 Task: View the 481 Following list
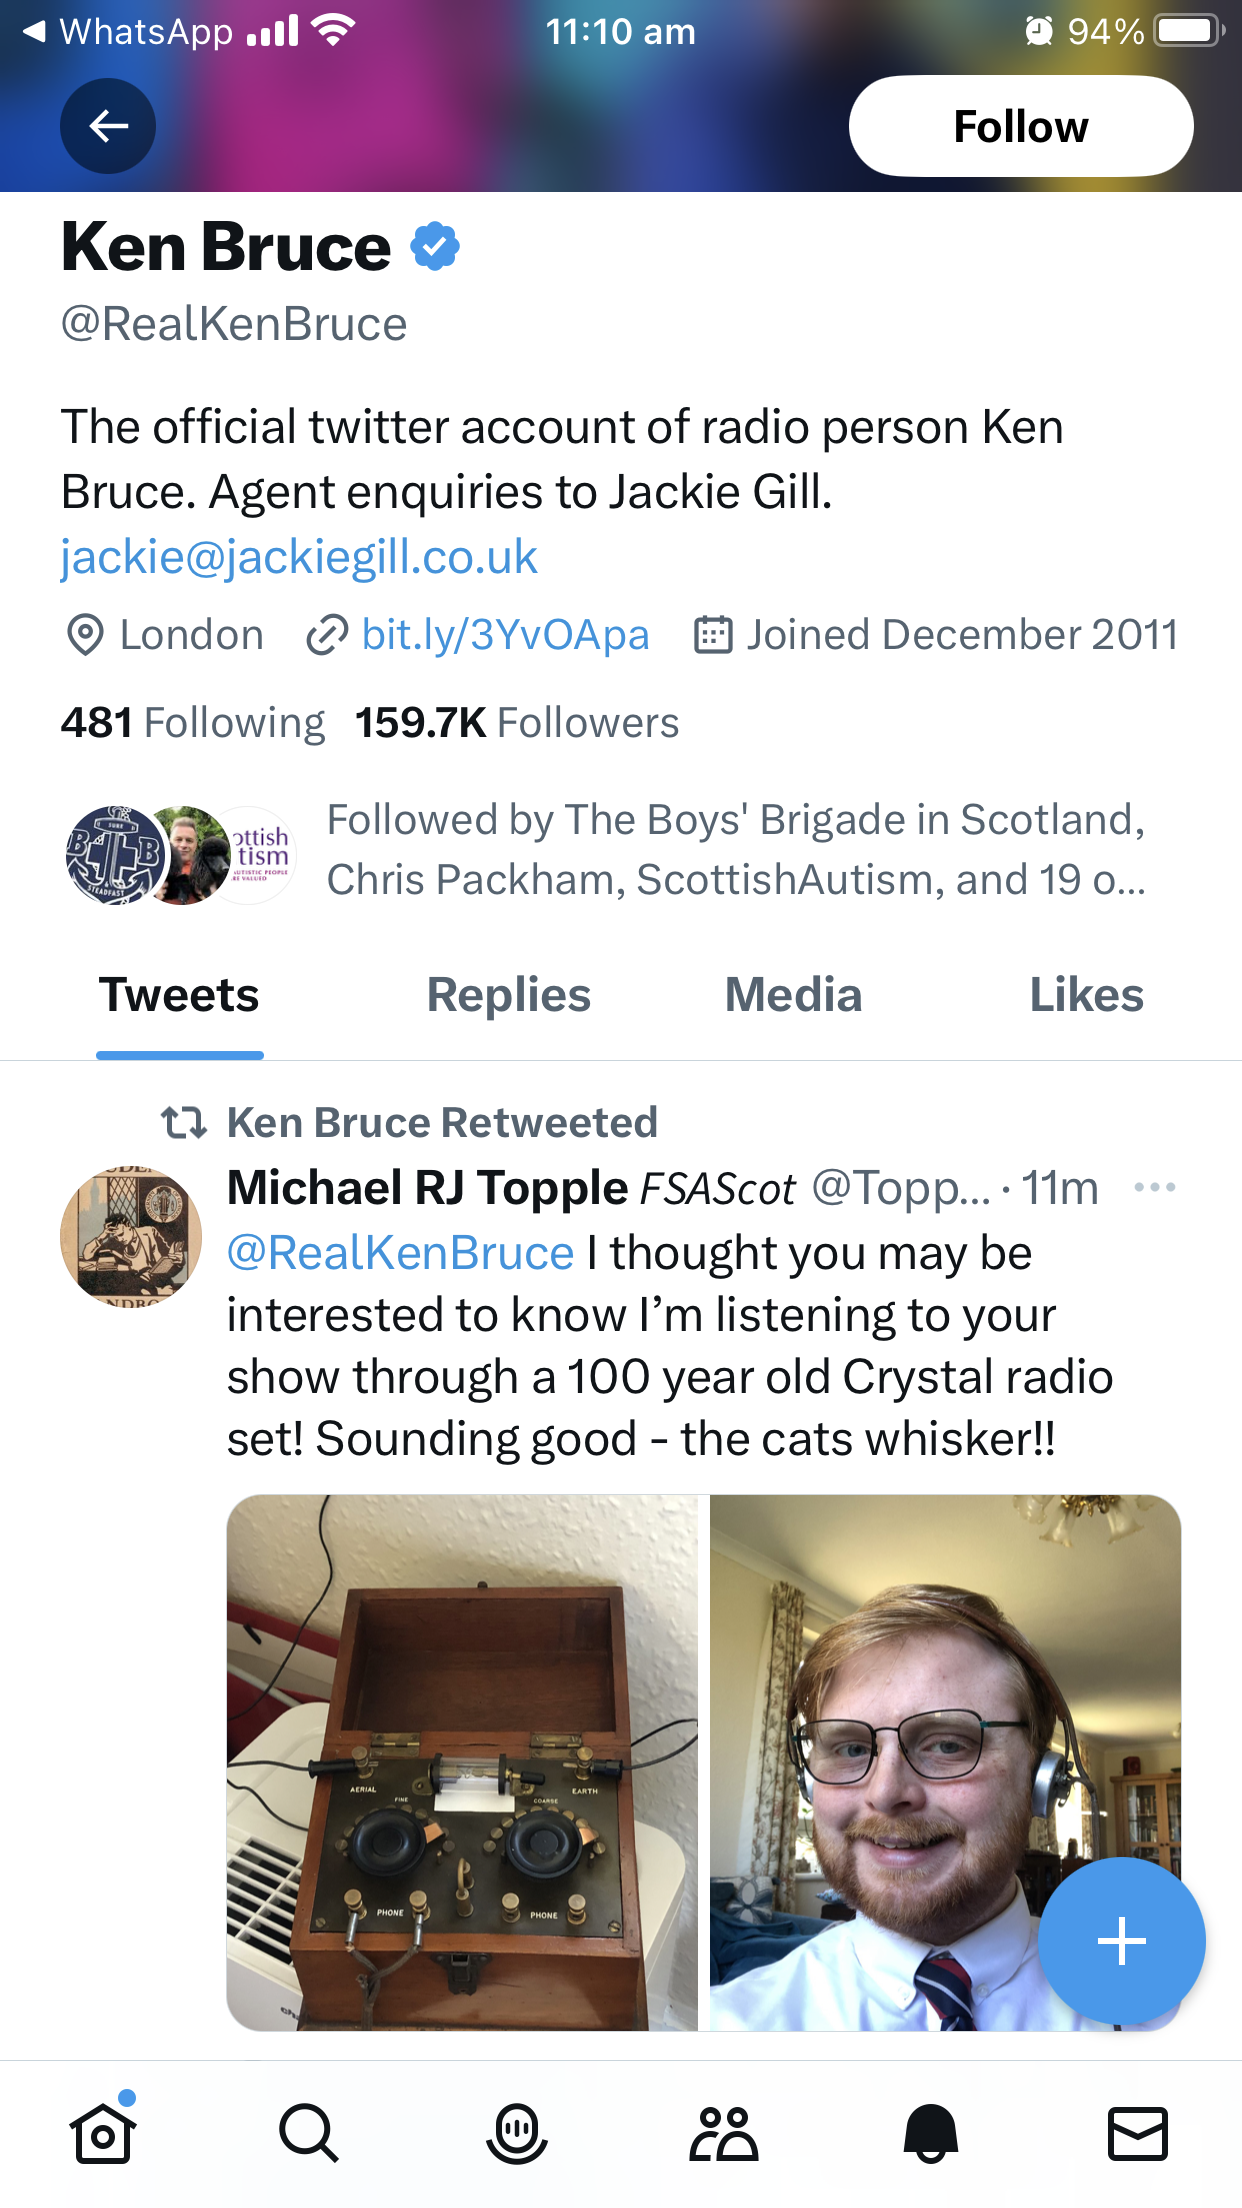point(193,723)
